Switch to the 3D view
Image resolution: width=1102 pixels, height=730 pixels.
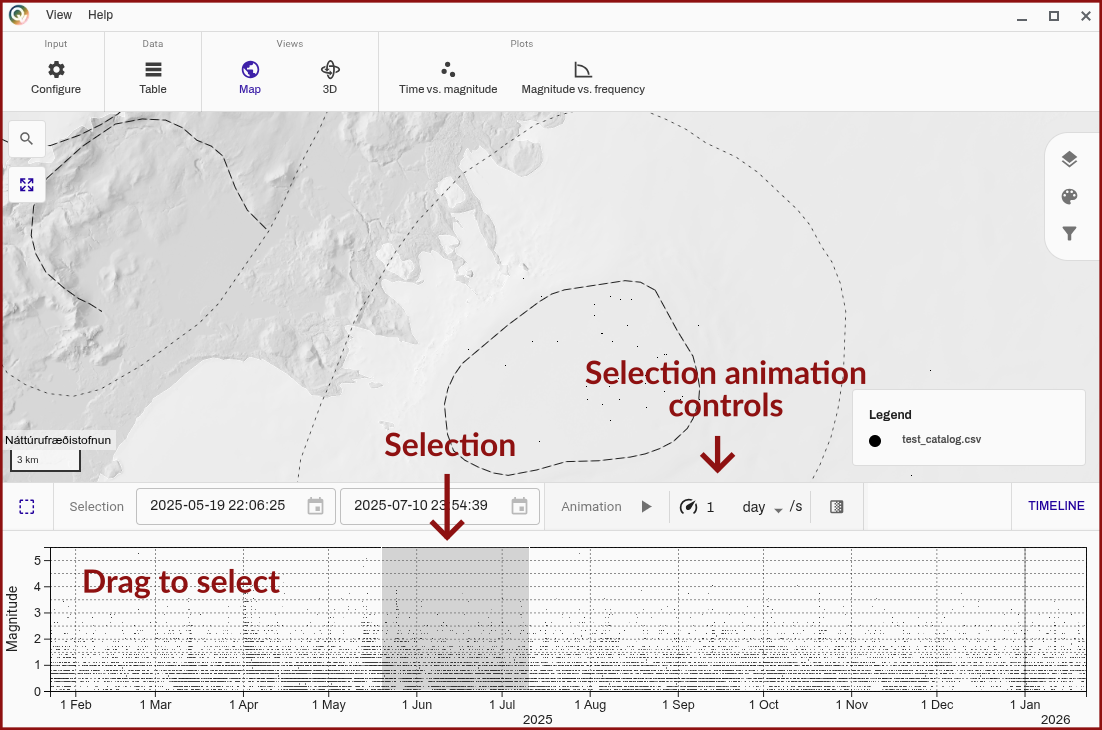[x=330, y=77]
